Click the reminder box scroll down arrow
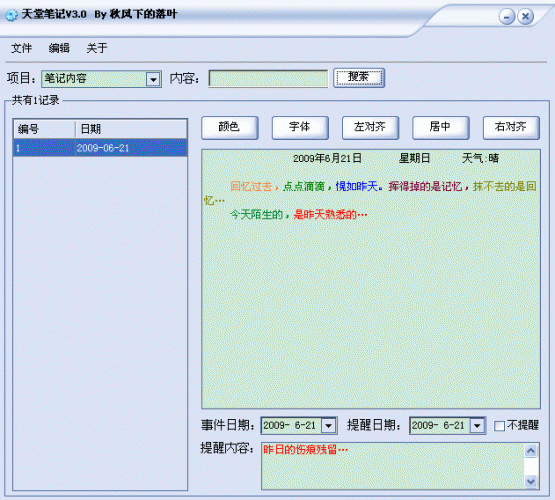Screen dimensions: 555x500 click(x=531, y=481)
